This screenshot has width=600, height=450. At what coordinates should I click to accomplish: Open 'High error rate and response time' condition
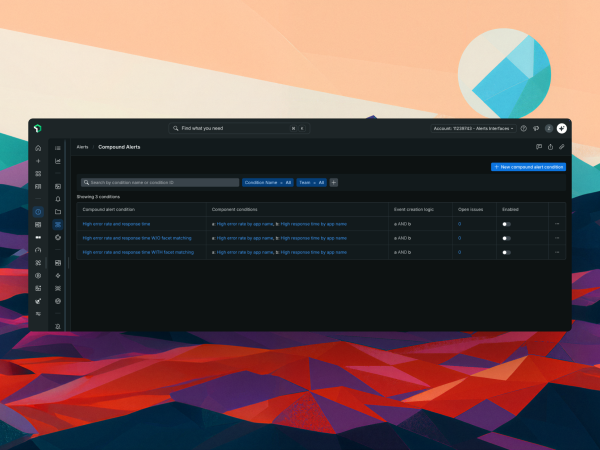(x=116, y=224)
